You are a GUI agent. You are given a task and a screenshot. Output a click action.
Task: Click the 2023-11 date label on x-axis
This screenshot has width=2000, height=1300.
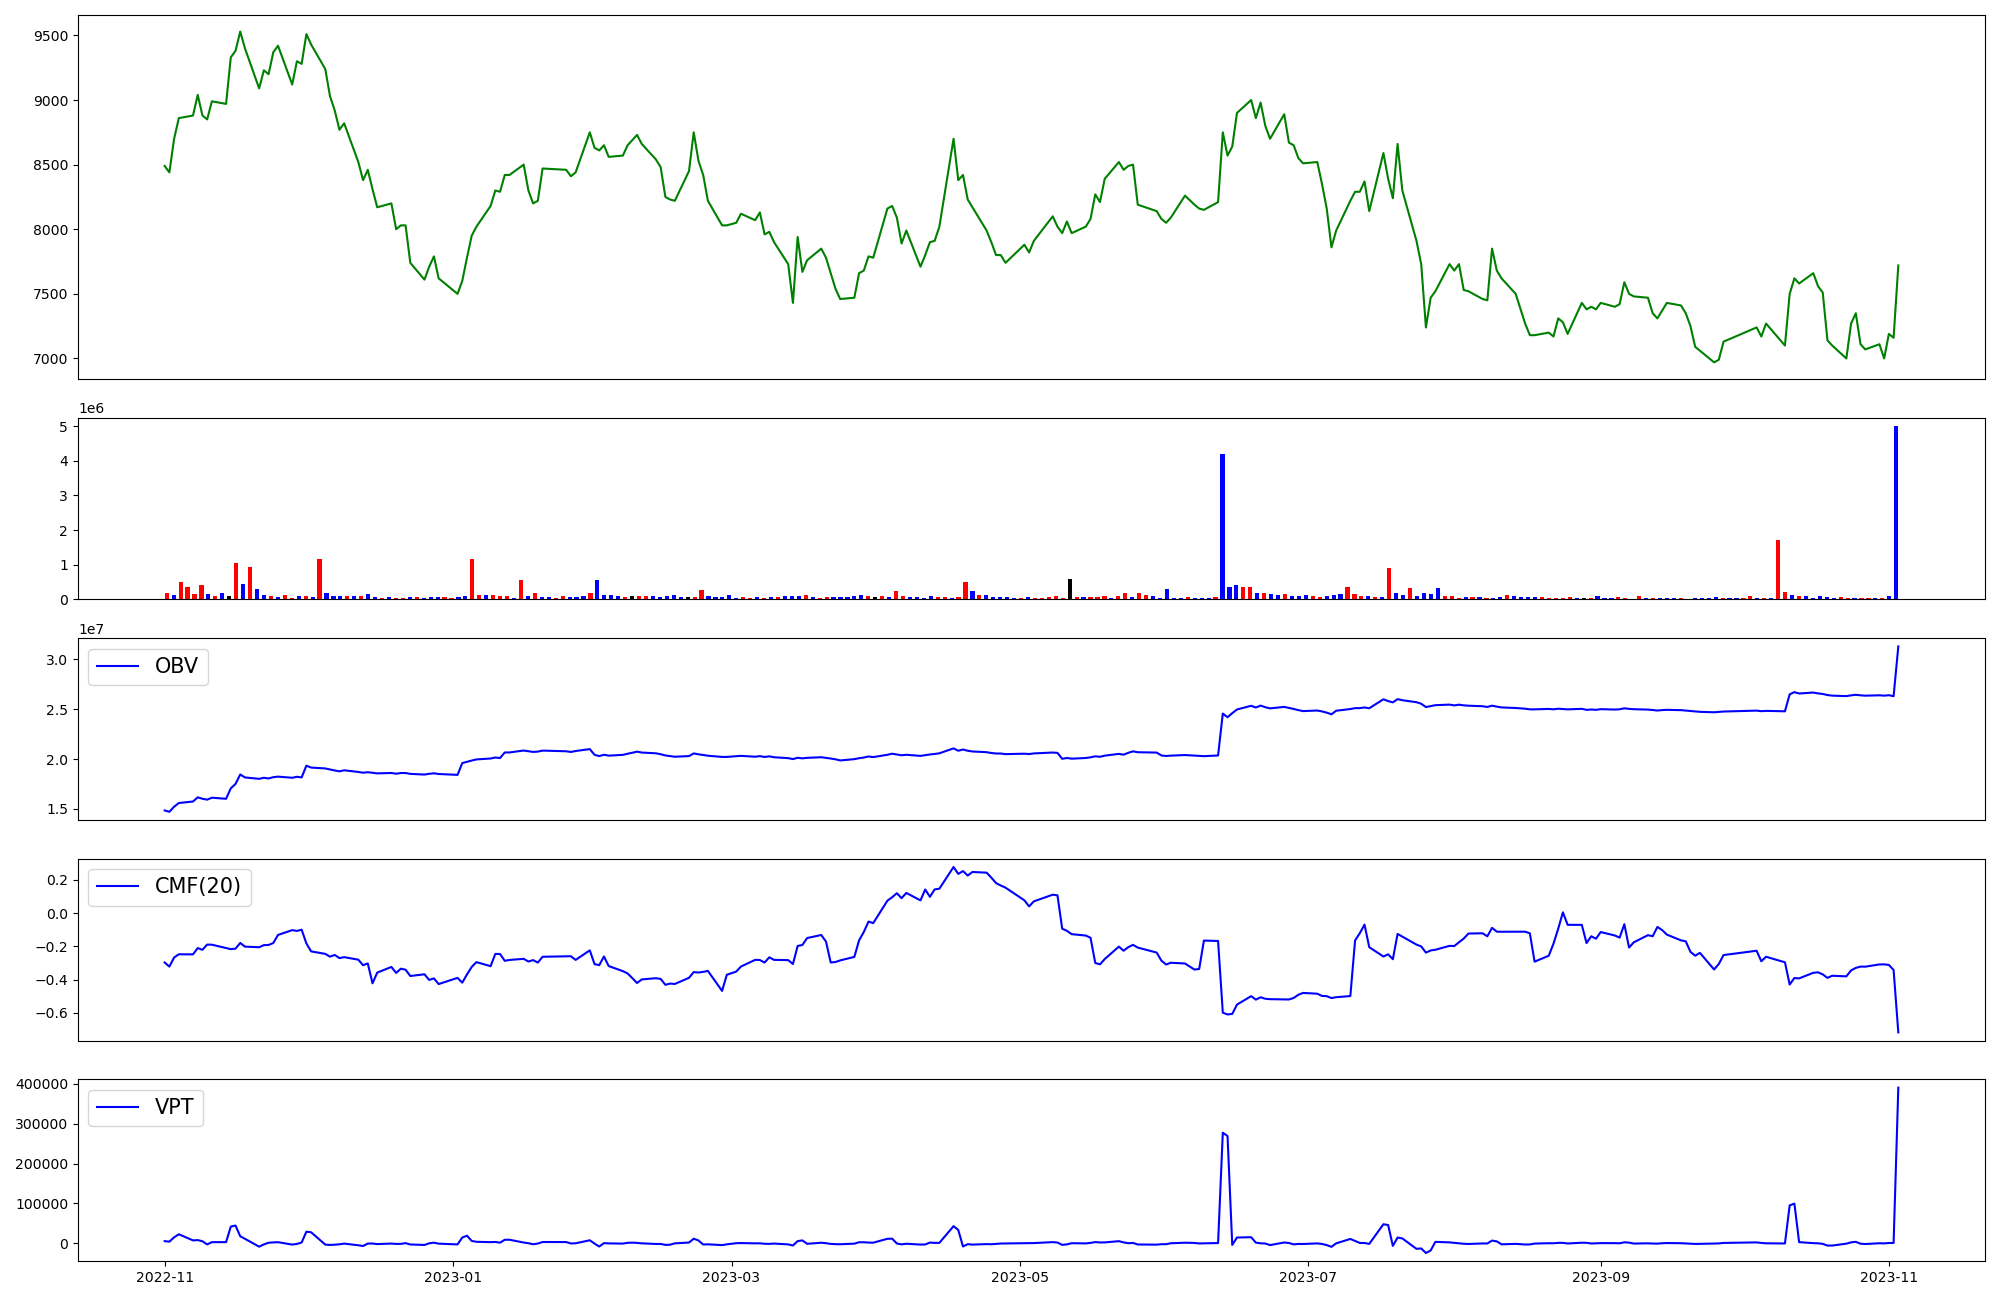tap(1889, 1277)
